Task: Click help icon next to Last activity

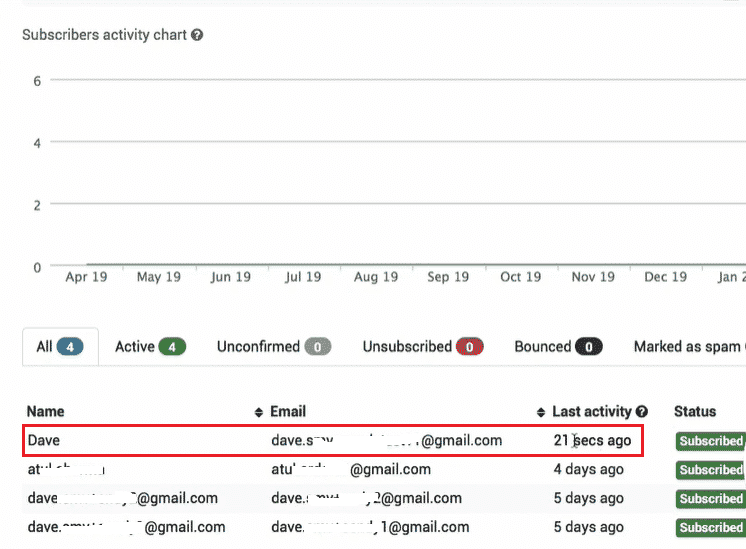Action: [x=642, y=412]
